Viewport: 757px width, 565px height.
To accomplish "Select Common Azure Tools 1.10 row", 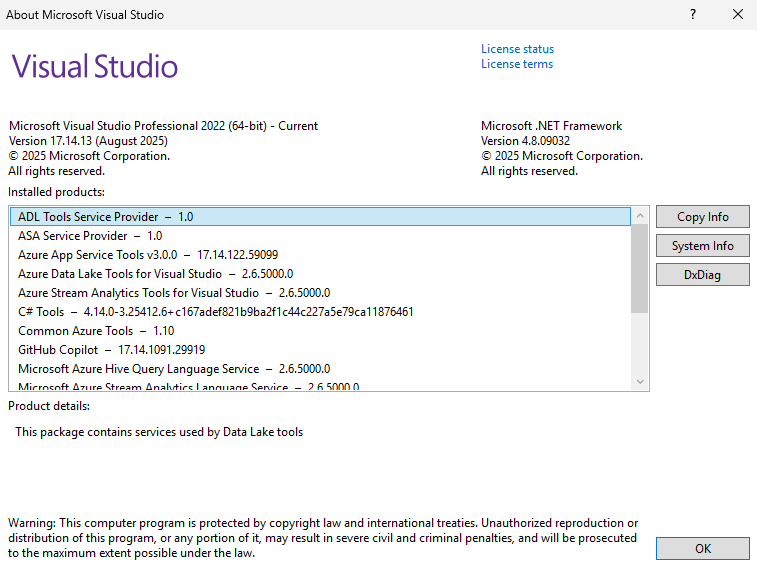I will 320,331.
